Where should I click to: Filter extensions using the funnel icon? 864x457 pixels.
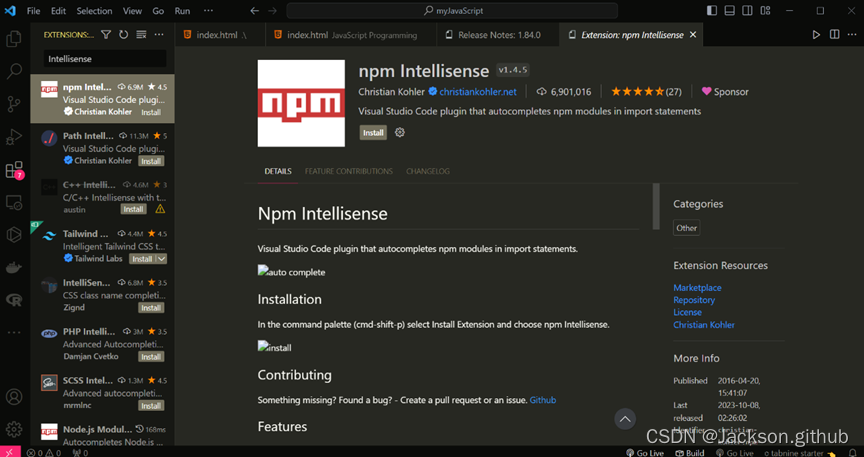pos(106,35)
